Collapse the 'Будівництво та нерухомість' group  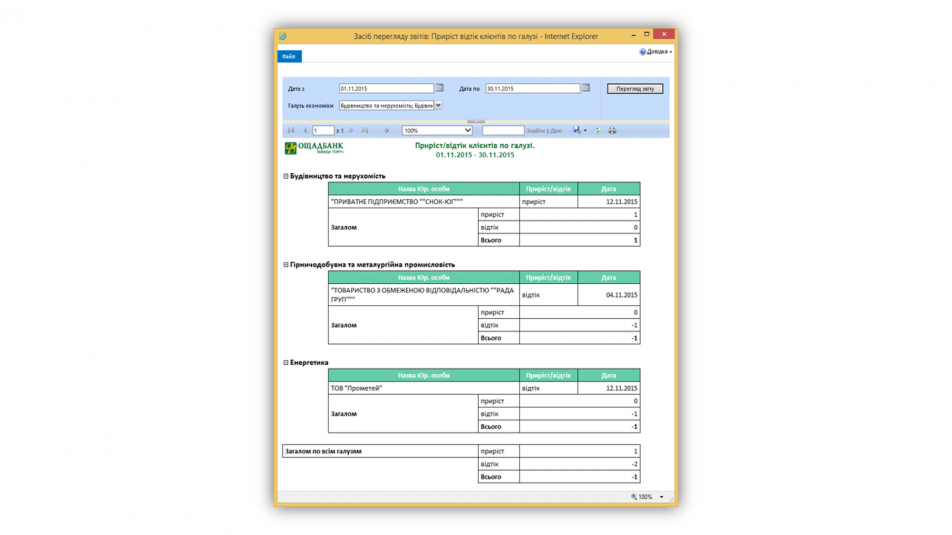click(x=286, y=176)
